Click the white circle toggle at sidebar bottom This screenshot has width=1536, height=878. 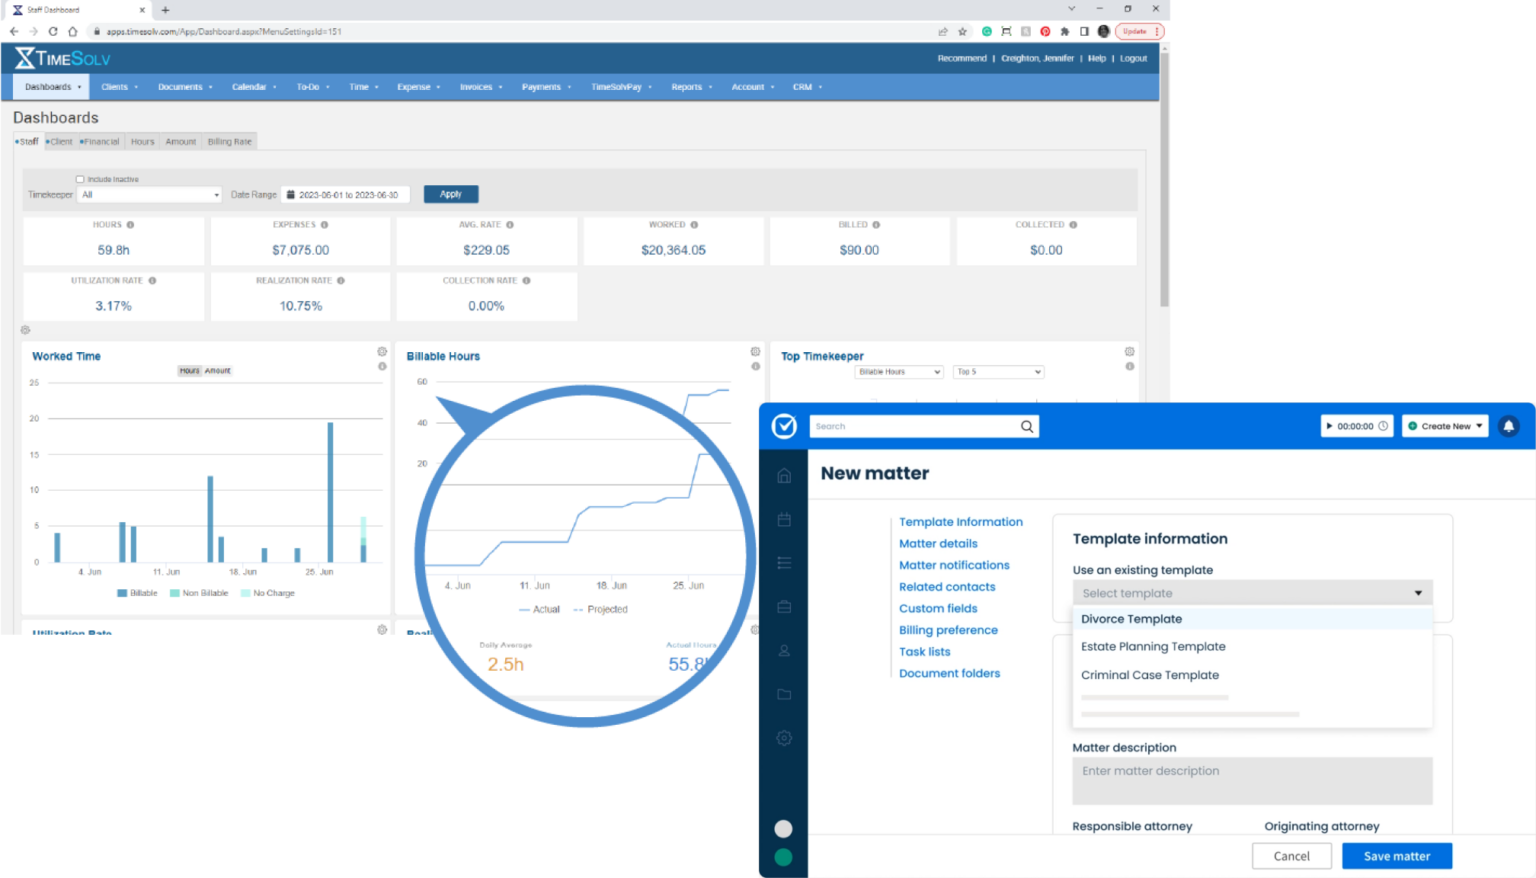pyautogui.click(x=784, y=829)
